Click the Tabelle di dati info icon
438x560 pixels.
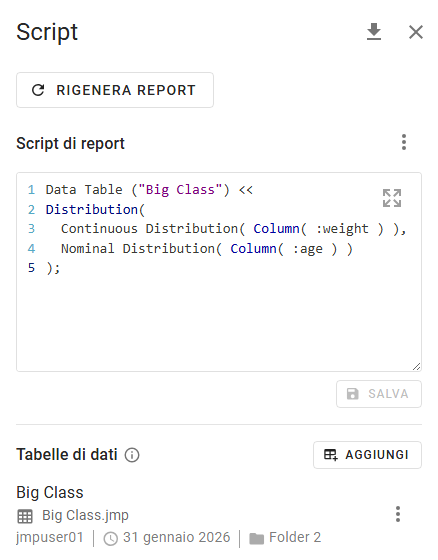[132, 455]
